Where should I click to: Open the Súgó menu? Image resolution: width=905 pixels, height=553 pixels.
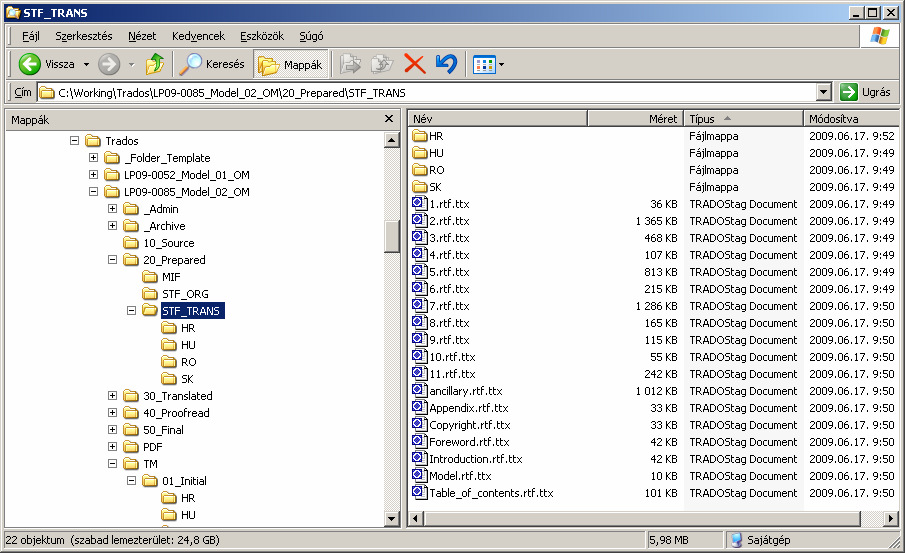tap(311, 36)
